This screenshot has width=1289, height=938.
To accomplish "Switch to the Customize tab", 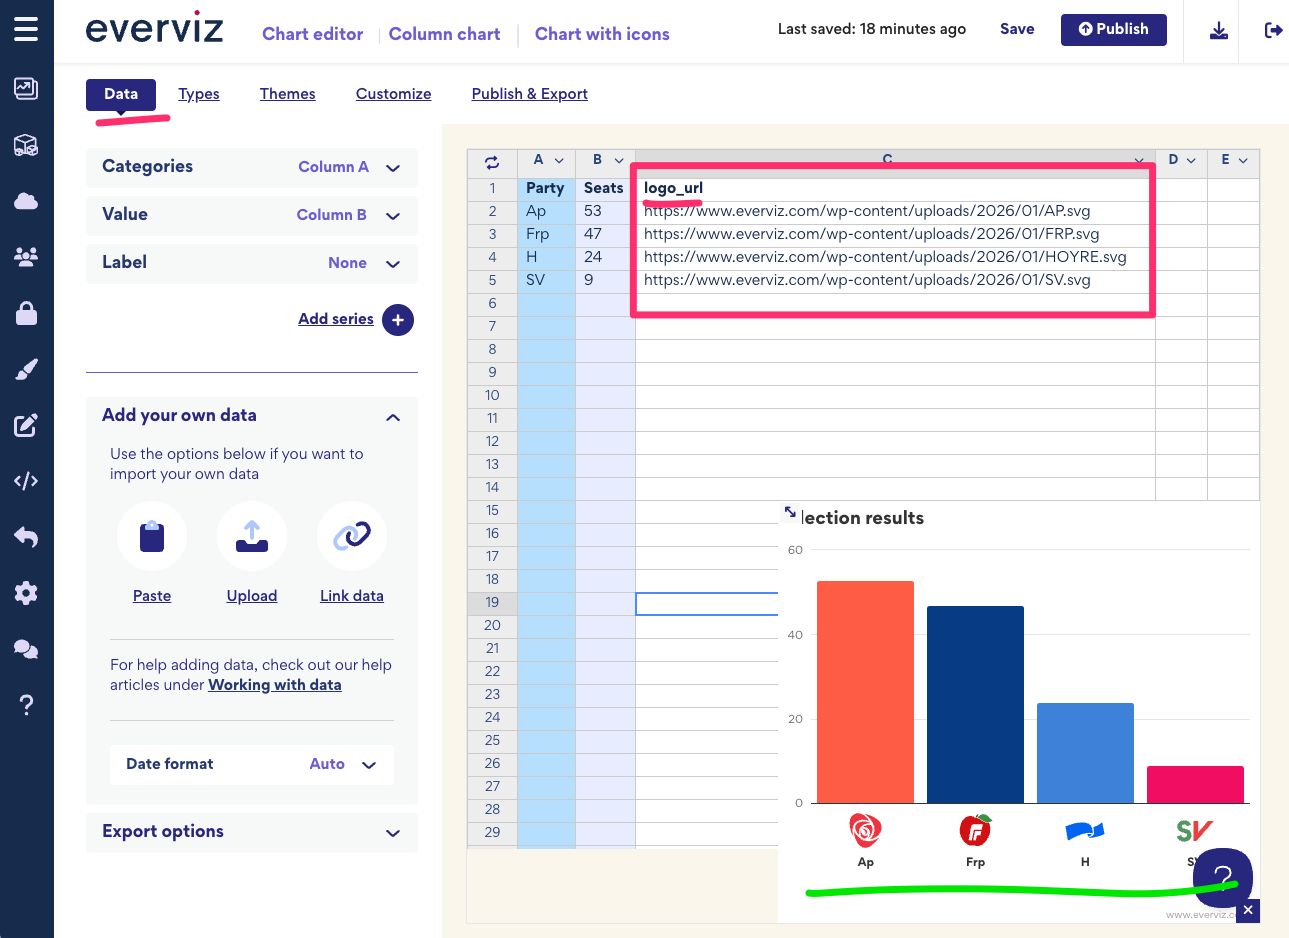I will click(x=393, y=94).
